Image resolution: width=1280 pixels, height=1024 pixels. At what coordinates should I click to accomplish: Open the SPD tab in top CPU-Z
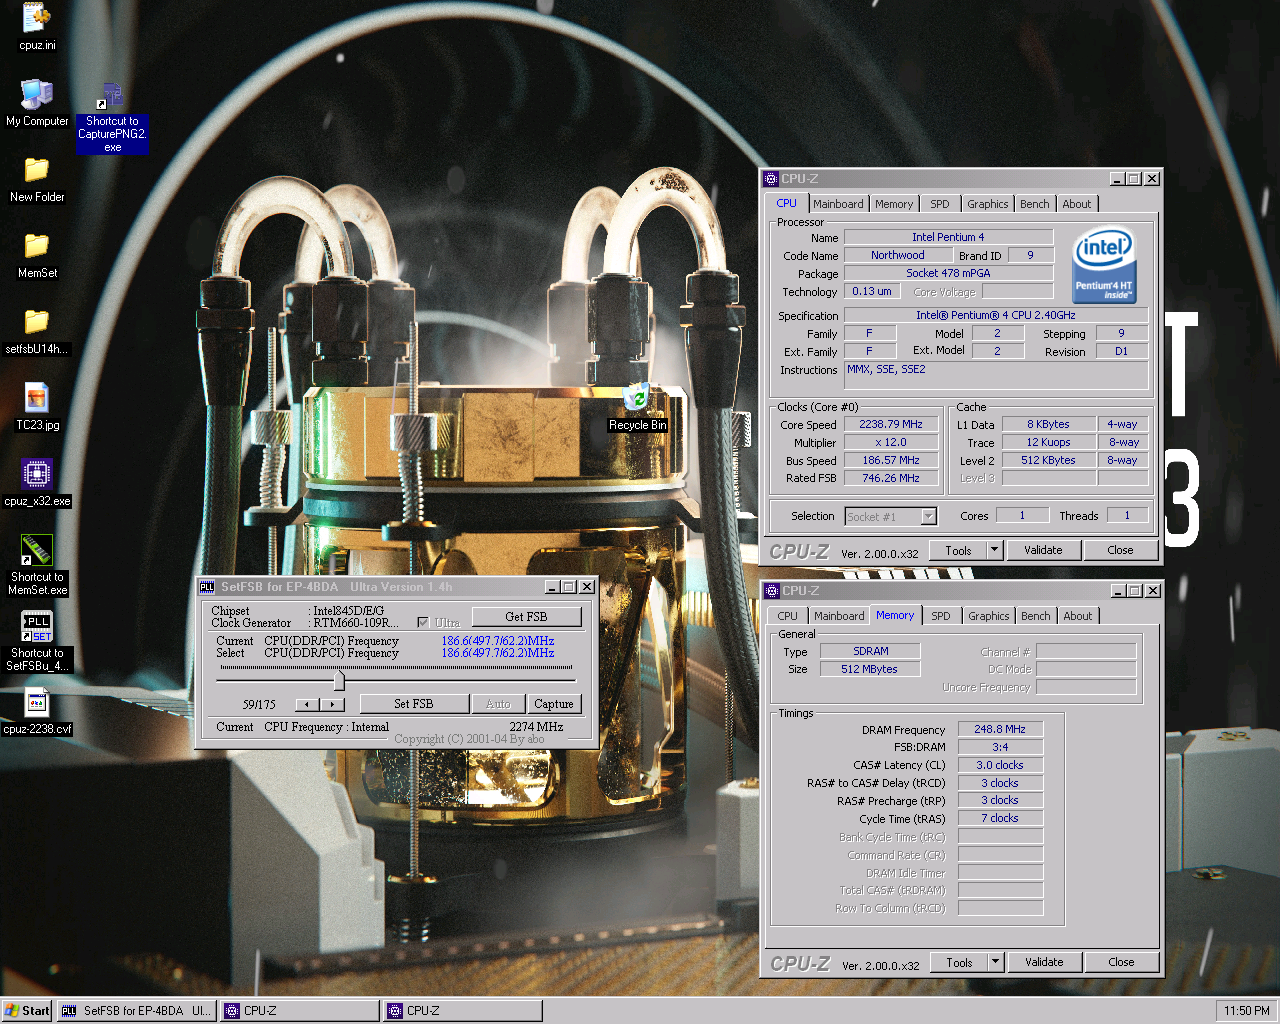(940, 204)
